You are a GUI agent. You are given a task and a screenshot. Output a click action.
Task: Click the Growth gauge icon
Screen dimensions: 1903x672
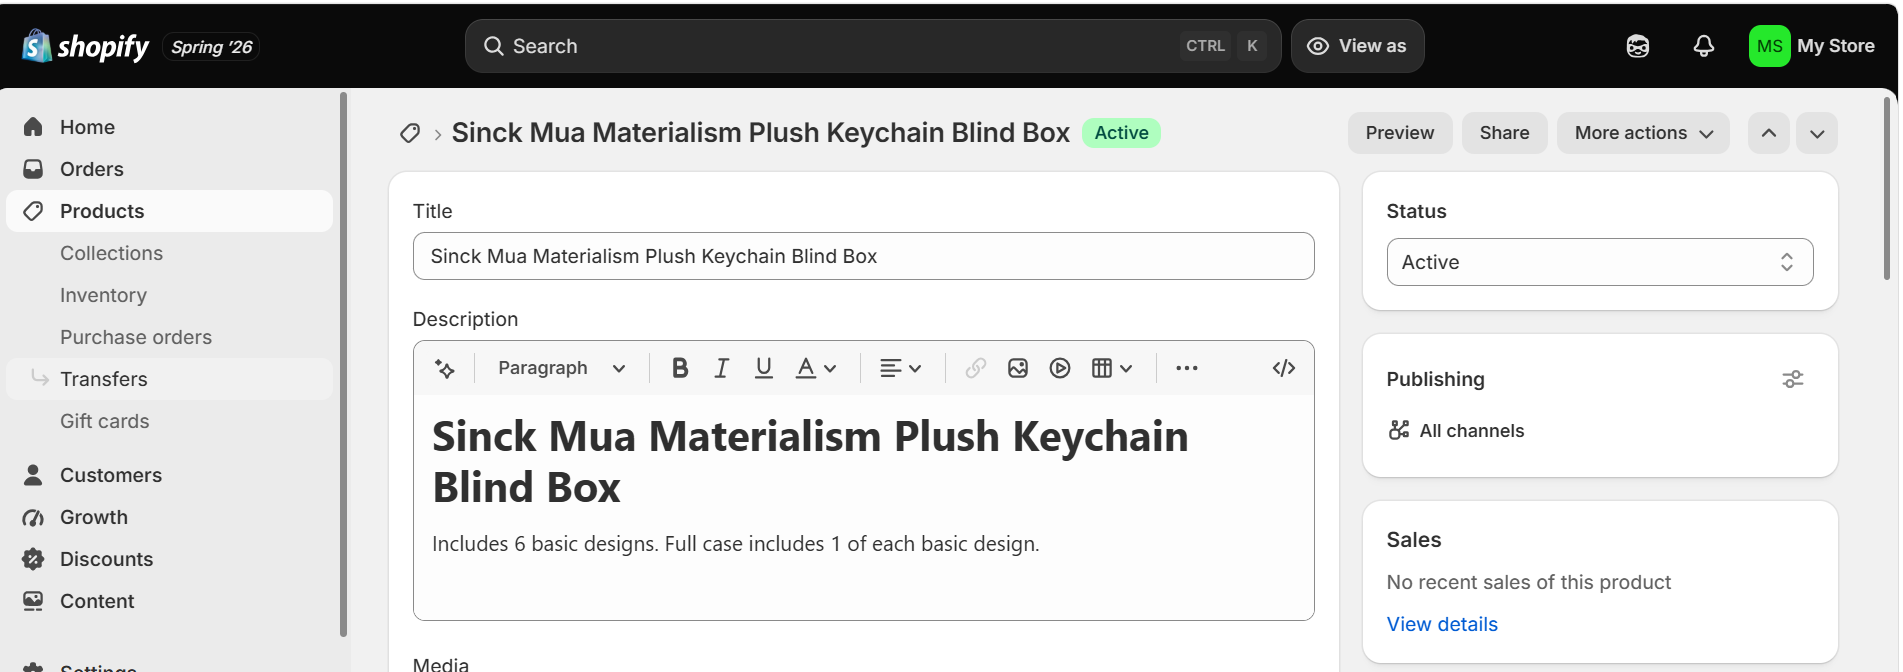[33, 517]
